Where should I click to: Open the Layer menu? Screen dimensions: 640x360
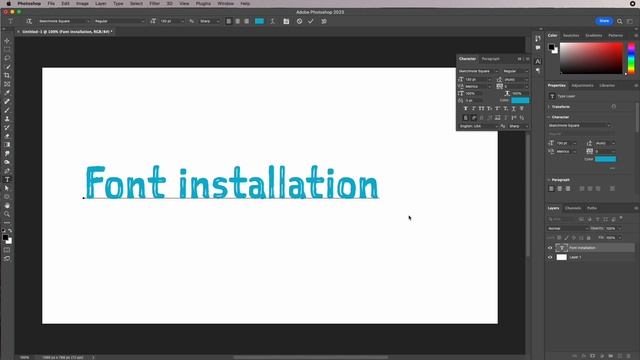(100, 4)
